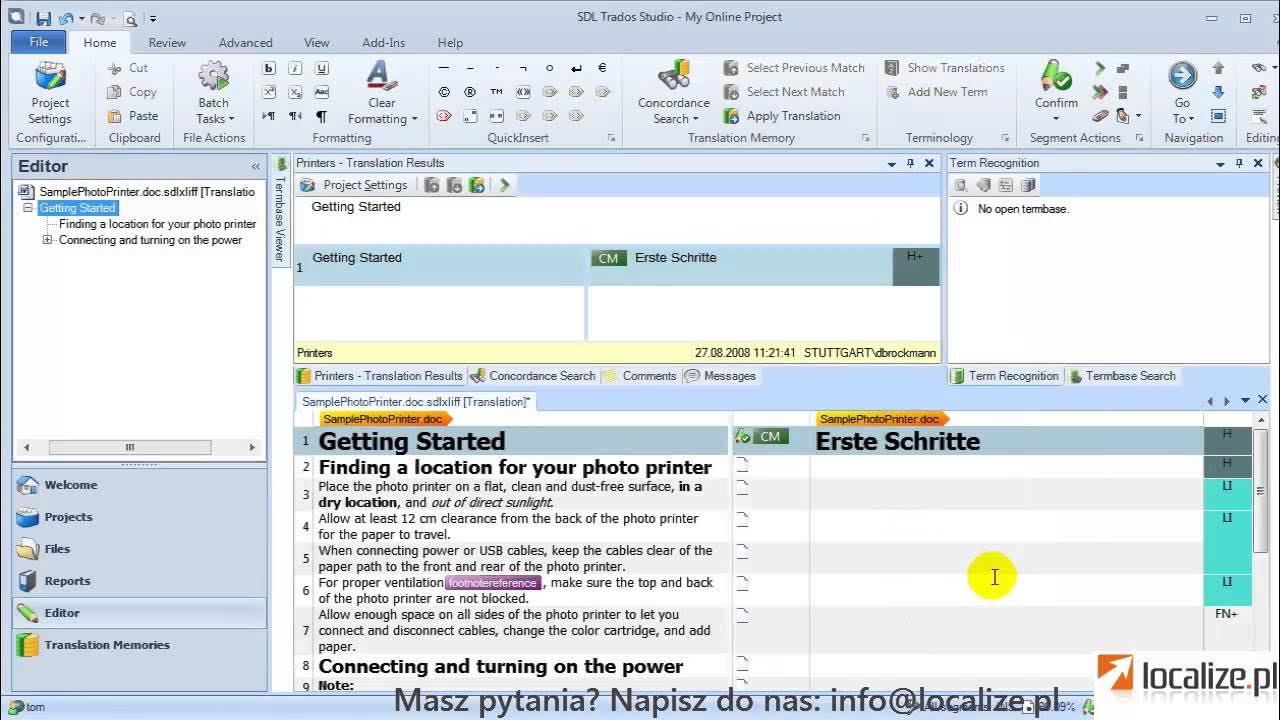Collapse the Getting Started tree node
The width and height of the screenshot is (1280, 720).
[x=28, y=208]
